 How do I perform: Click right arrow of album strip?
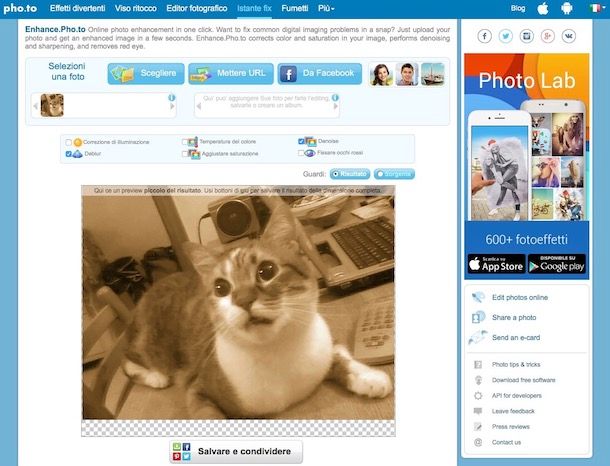336,106
